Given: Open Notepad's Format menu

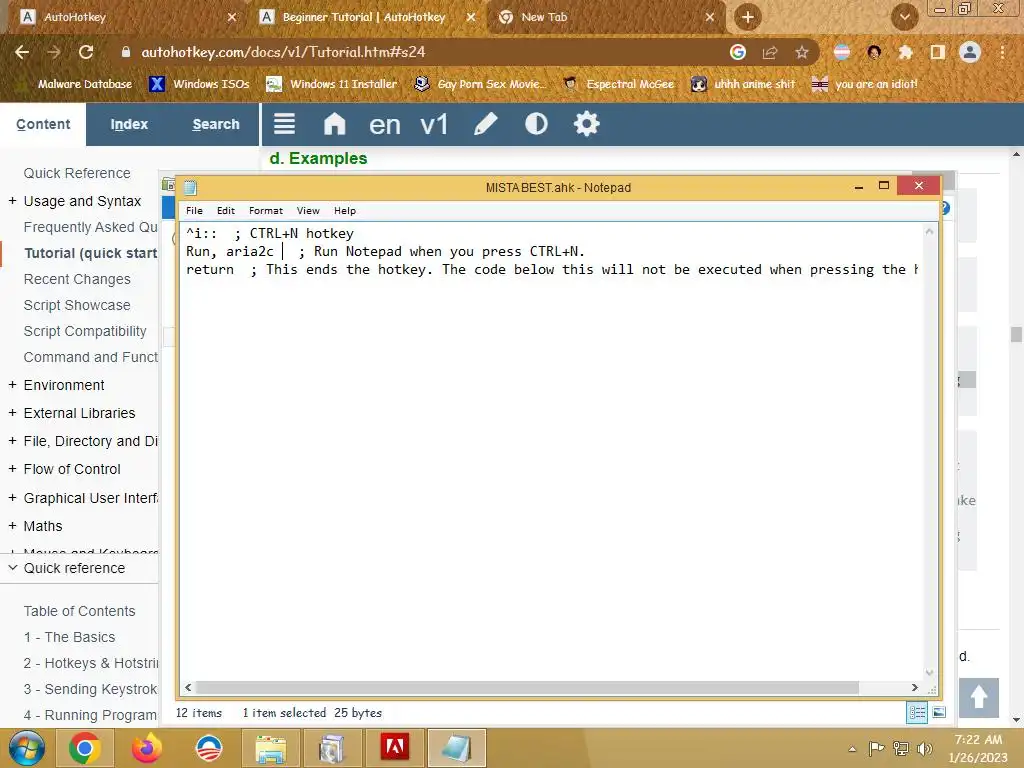Looking at the screenshot, I should [266, 210].
